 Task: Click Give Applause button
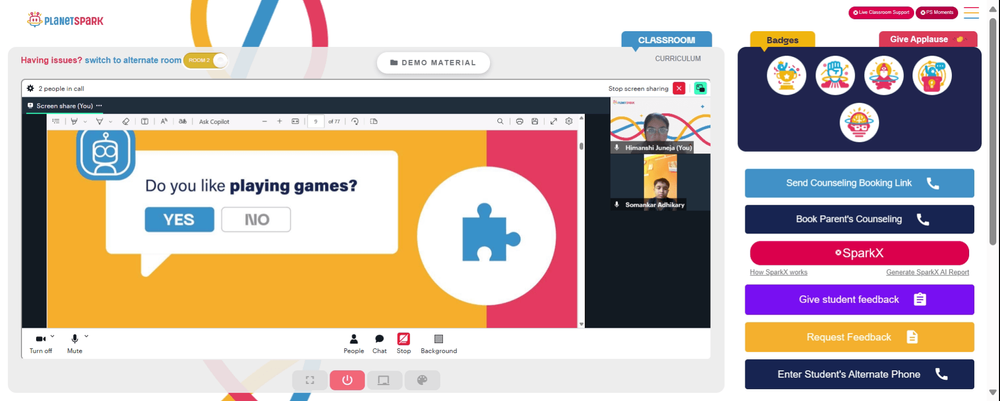point(928,39)
